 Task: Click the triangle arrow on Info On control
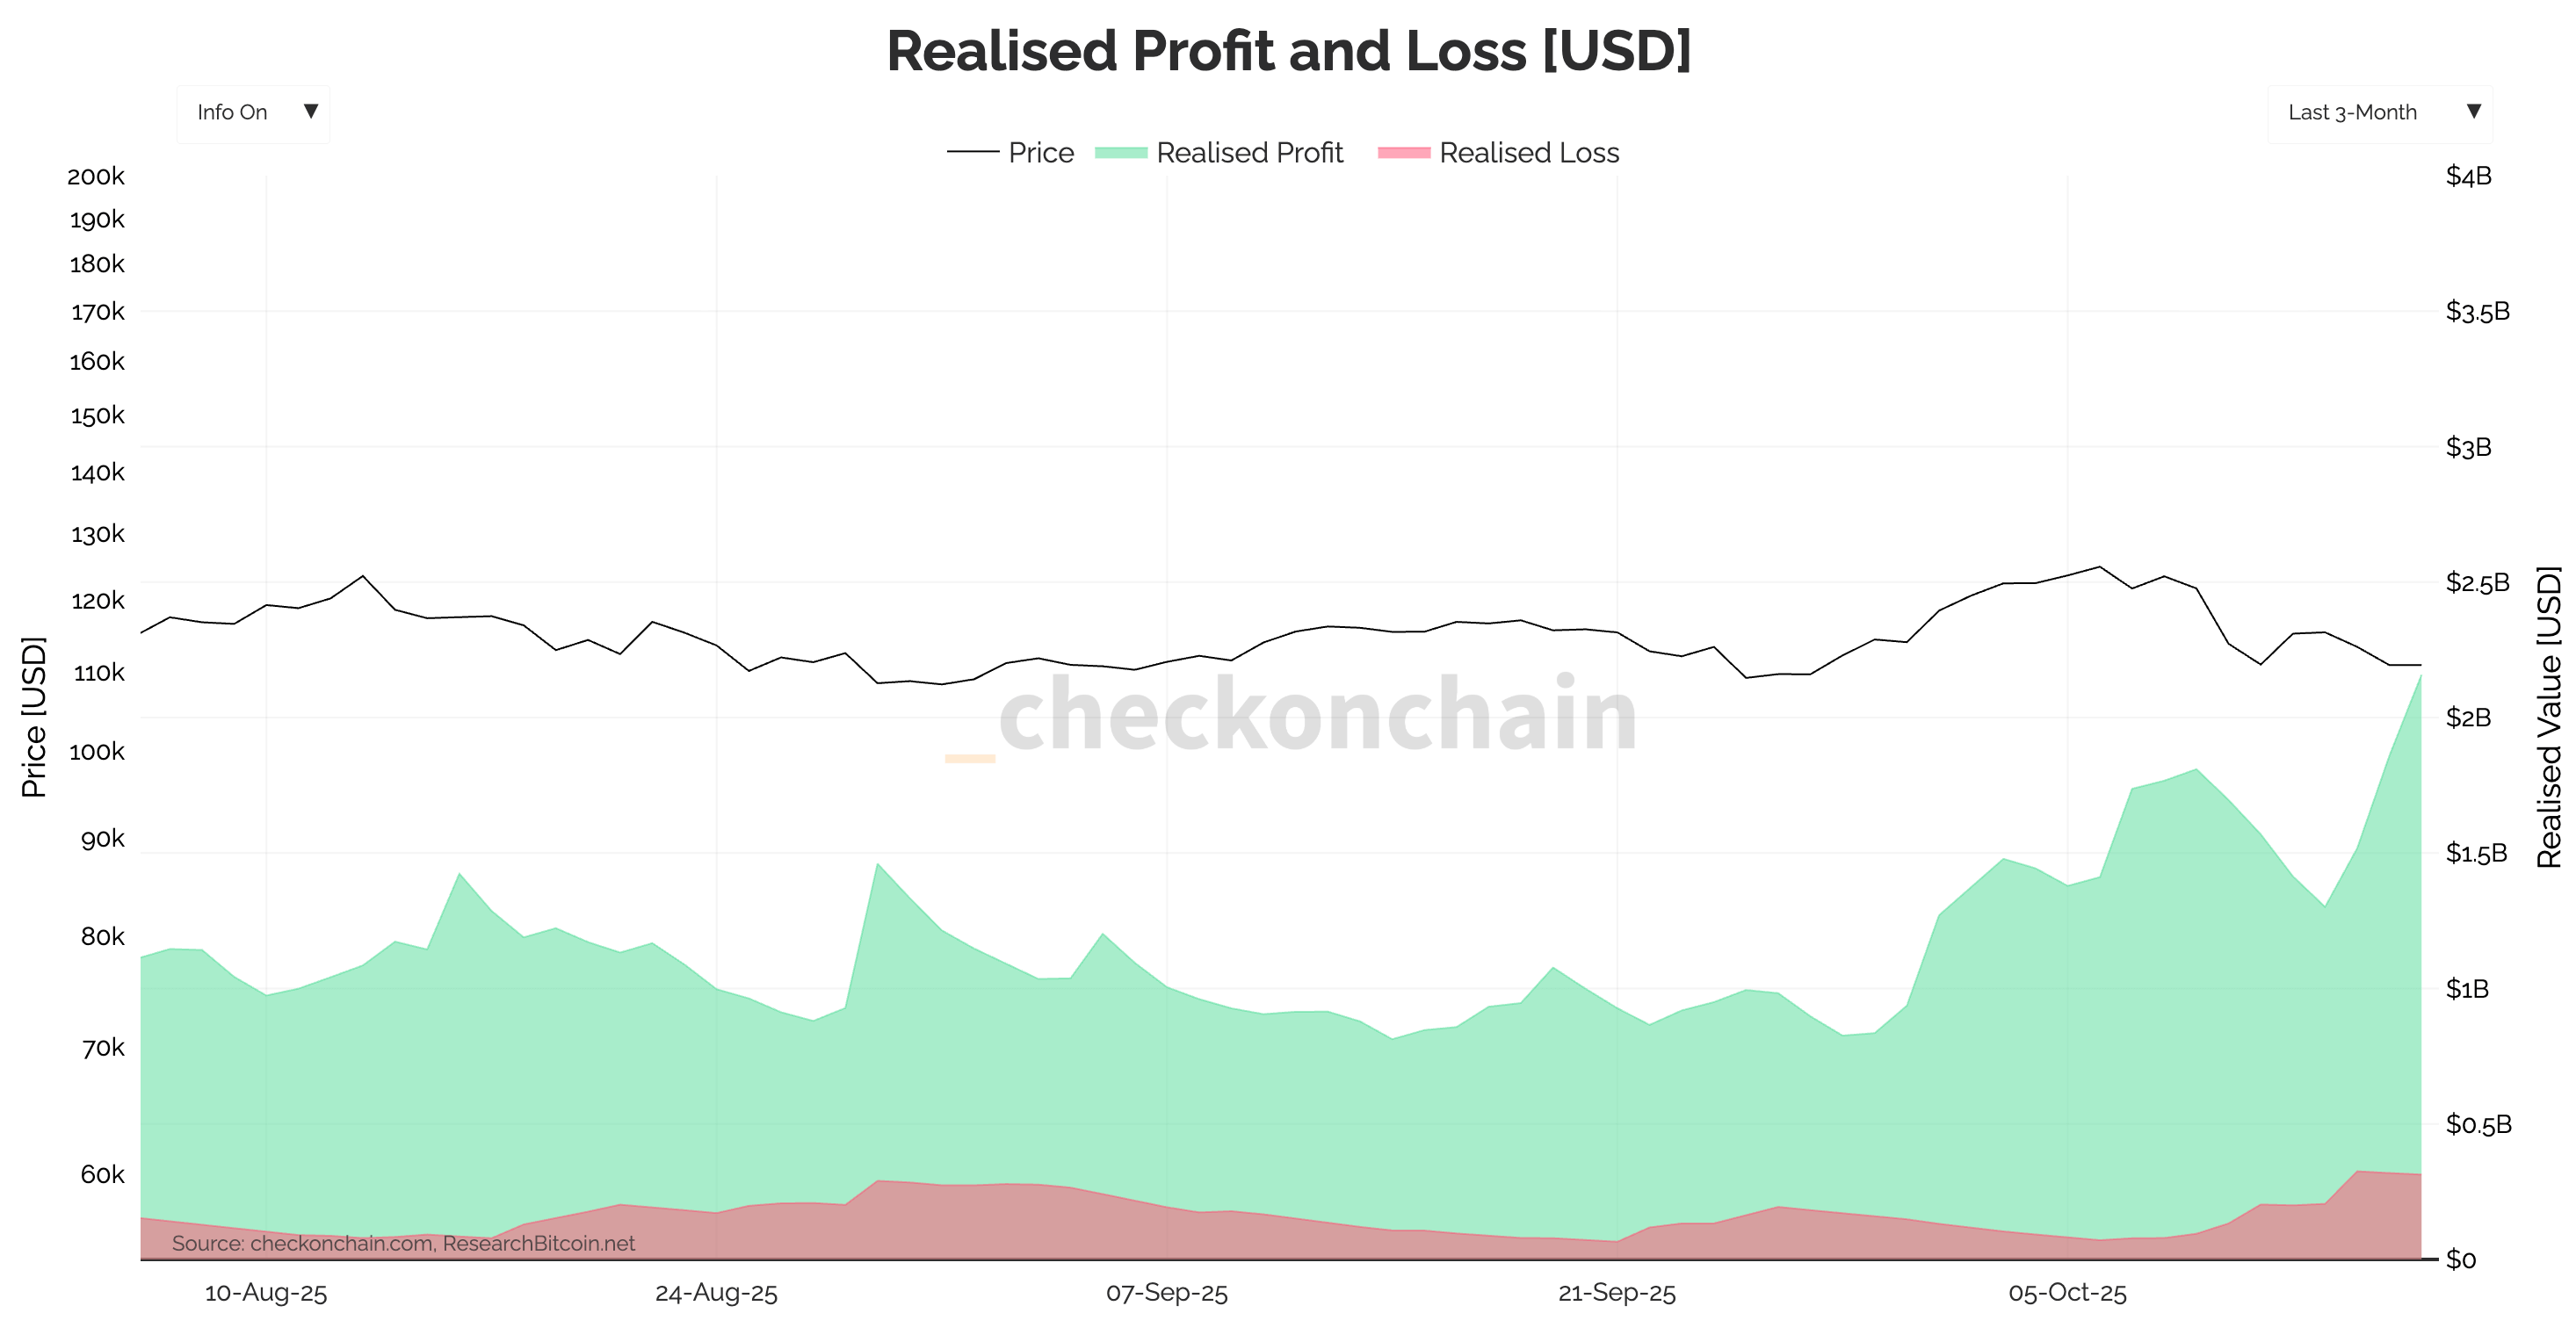coord(313,112)
